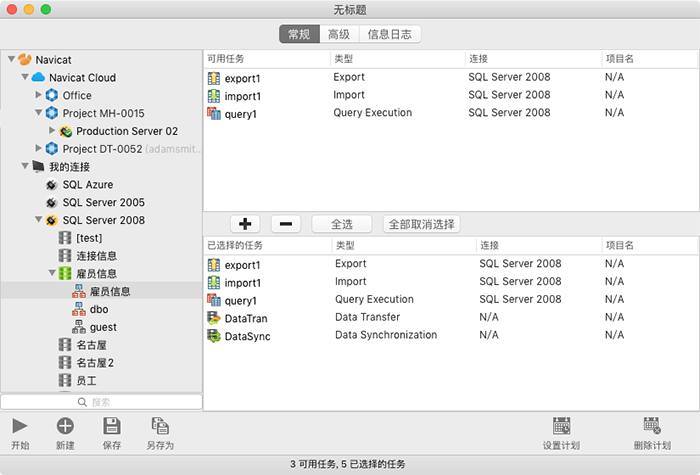Open the 信息日志 tab
Viewport: 700px width, 475px height.
tap(390, 34)
